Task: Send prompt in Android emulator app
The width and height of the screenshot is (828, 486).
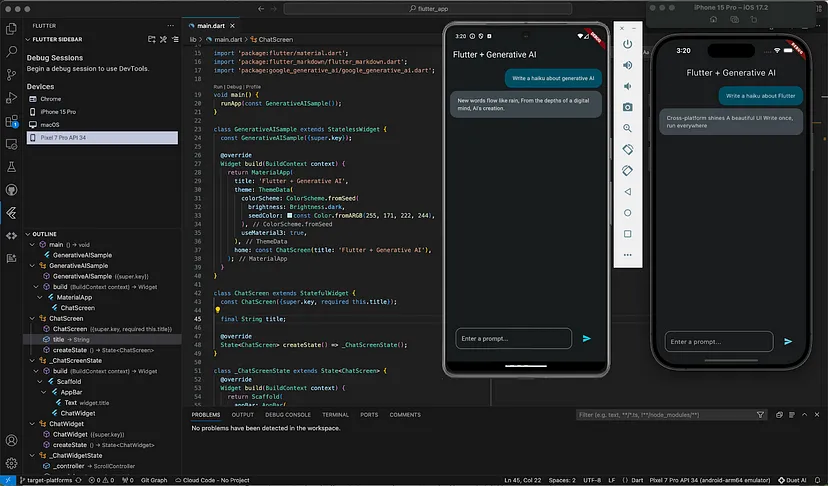Action: pyautogui.click(x=587, y=339)
